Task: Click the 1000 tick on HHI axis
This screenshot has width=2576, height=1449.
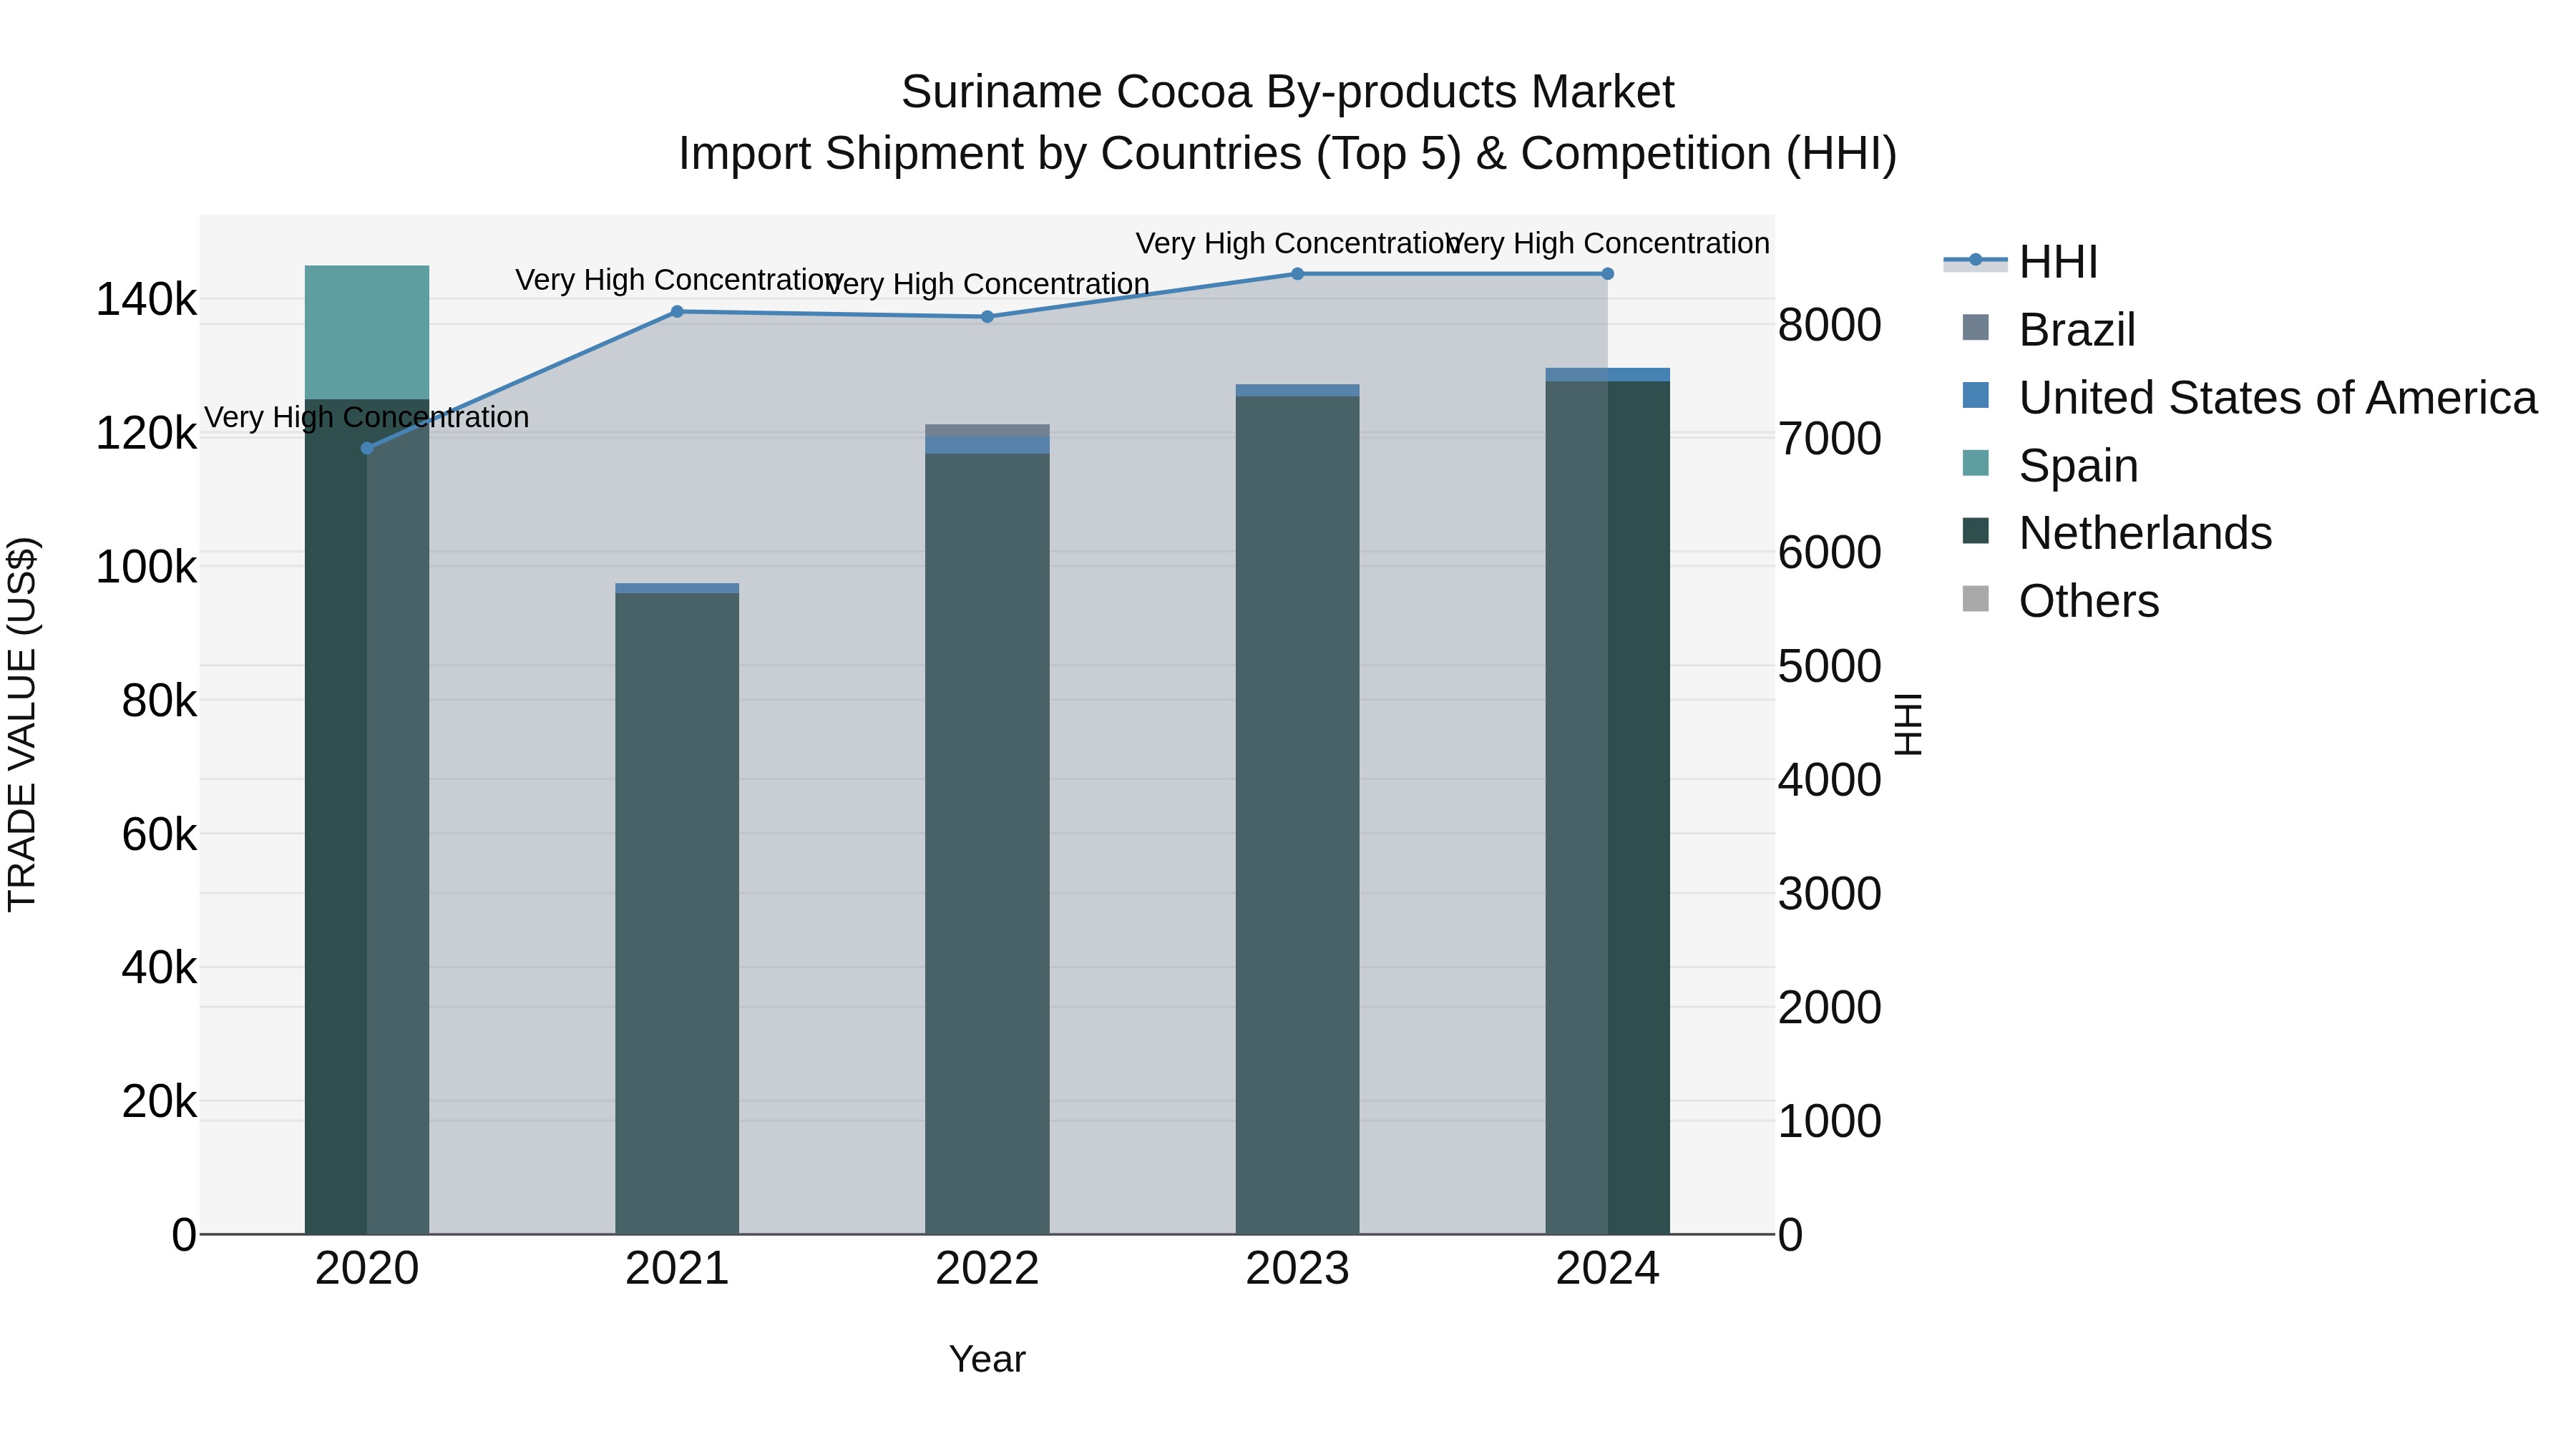Action: [1830, 1121]
